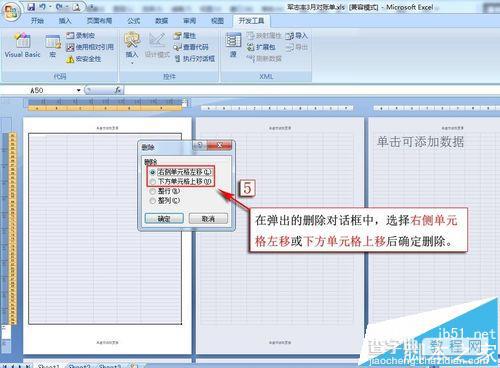Toggle 使用相对引用 (Use Relative References)
This screenshot has width=500, height=368.
click(90, 47)
